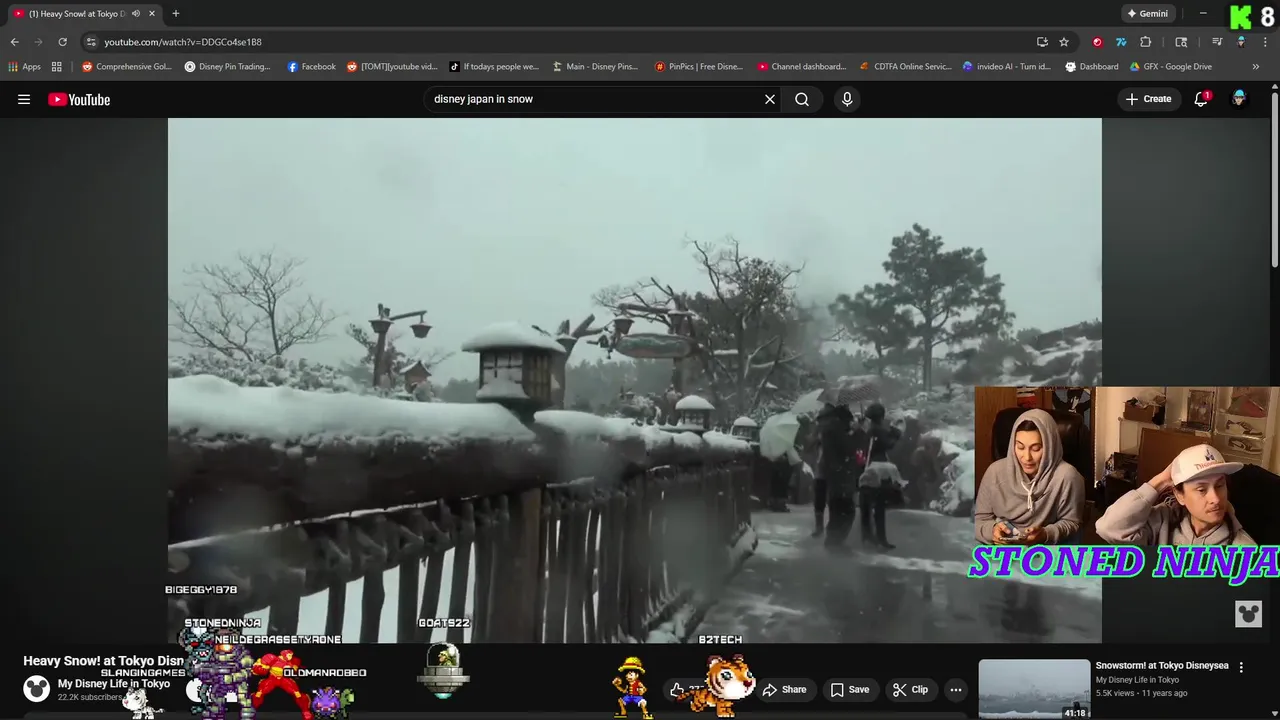
Task: Save the video to a playlist
Action: point(850,689)
